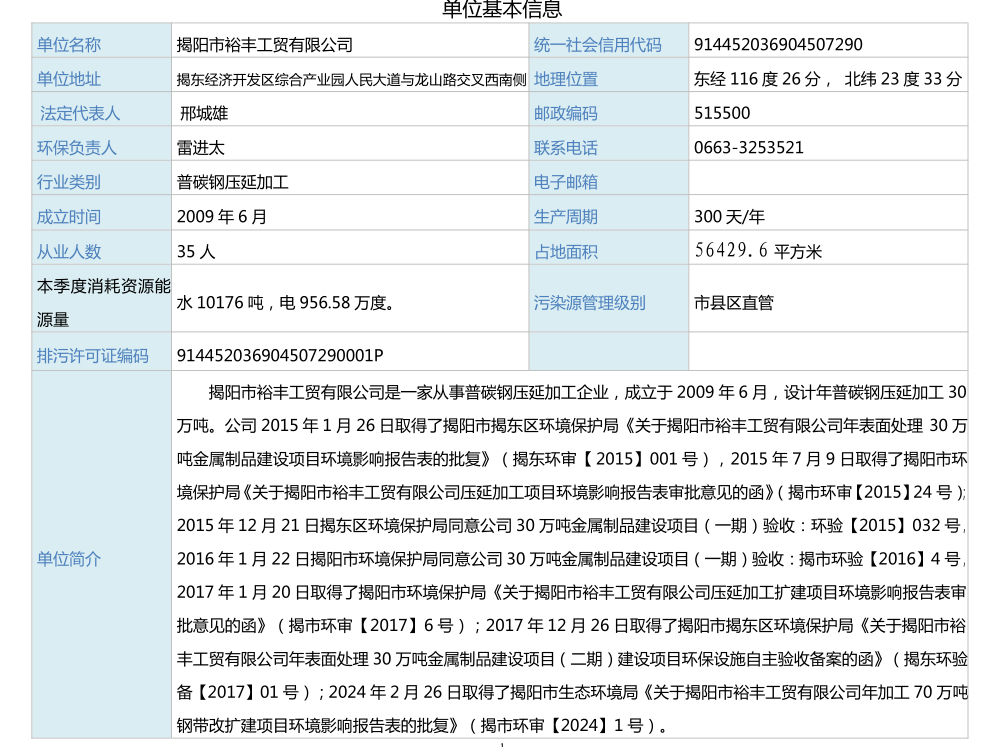This screenshot has height=747, width=1000.
Task: Select phone number 0663-3253521
Action: pyautogui.click(x=749, y=148)
